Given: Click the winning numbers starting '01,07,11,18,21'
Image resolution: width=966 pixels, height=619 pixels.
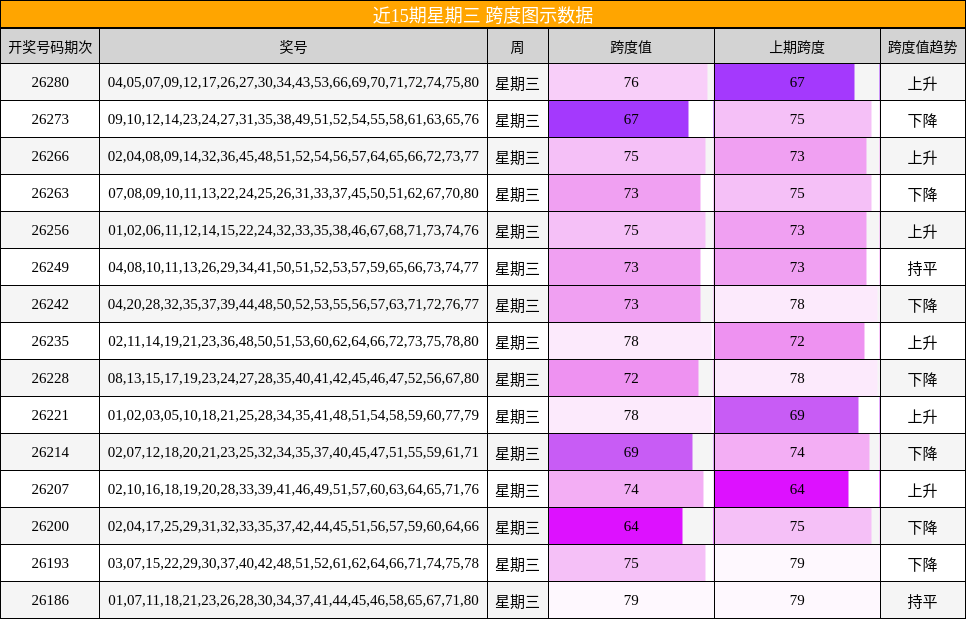Looking at the screenshot, I should (x=293, y=600).
